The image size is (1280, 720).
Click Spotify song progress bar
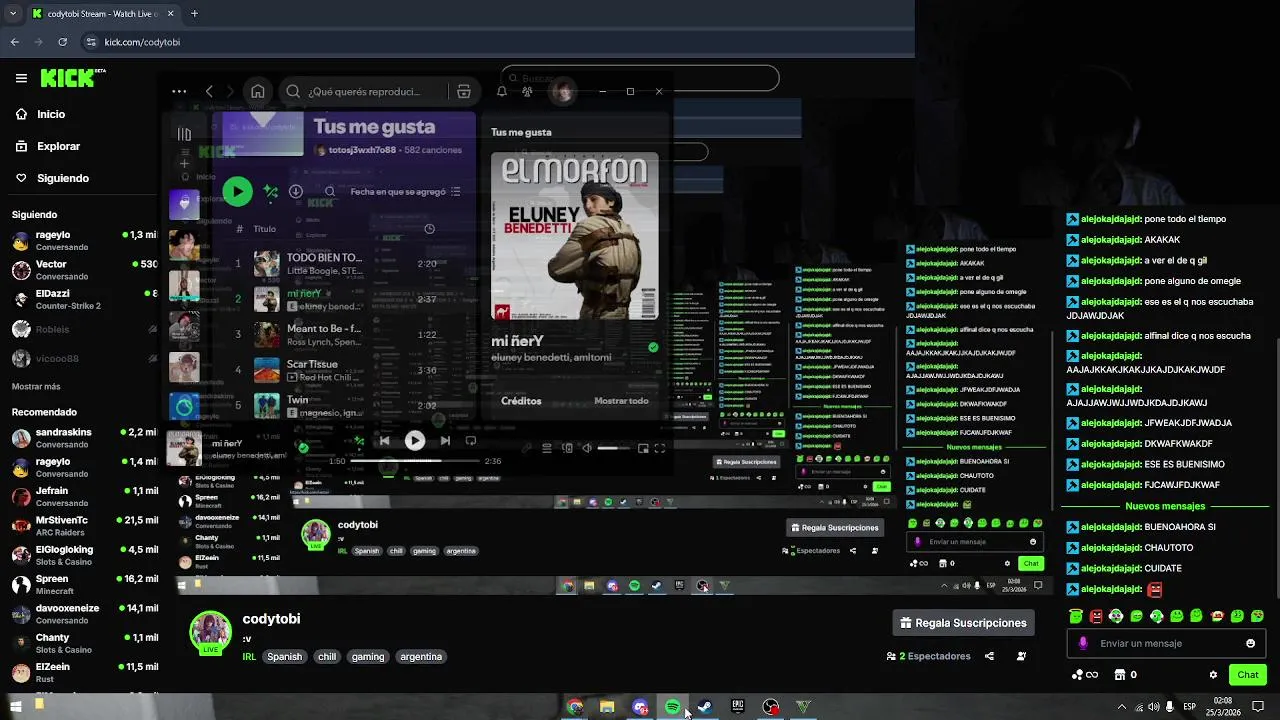(x=414, y=461)
